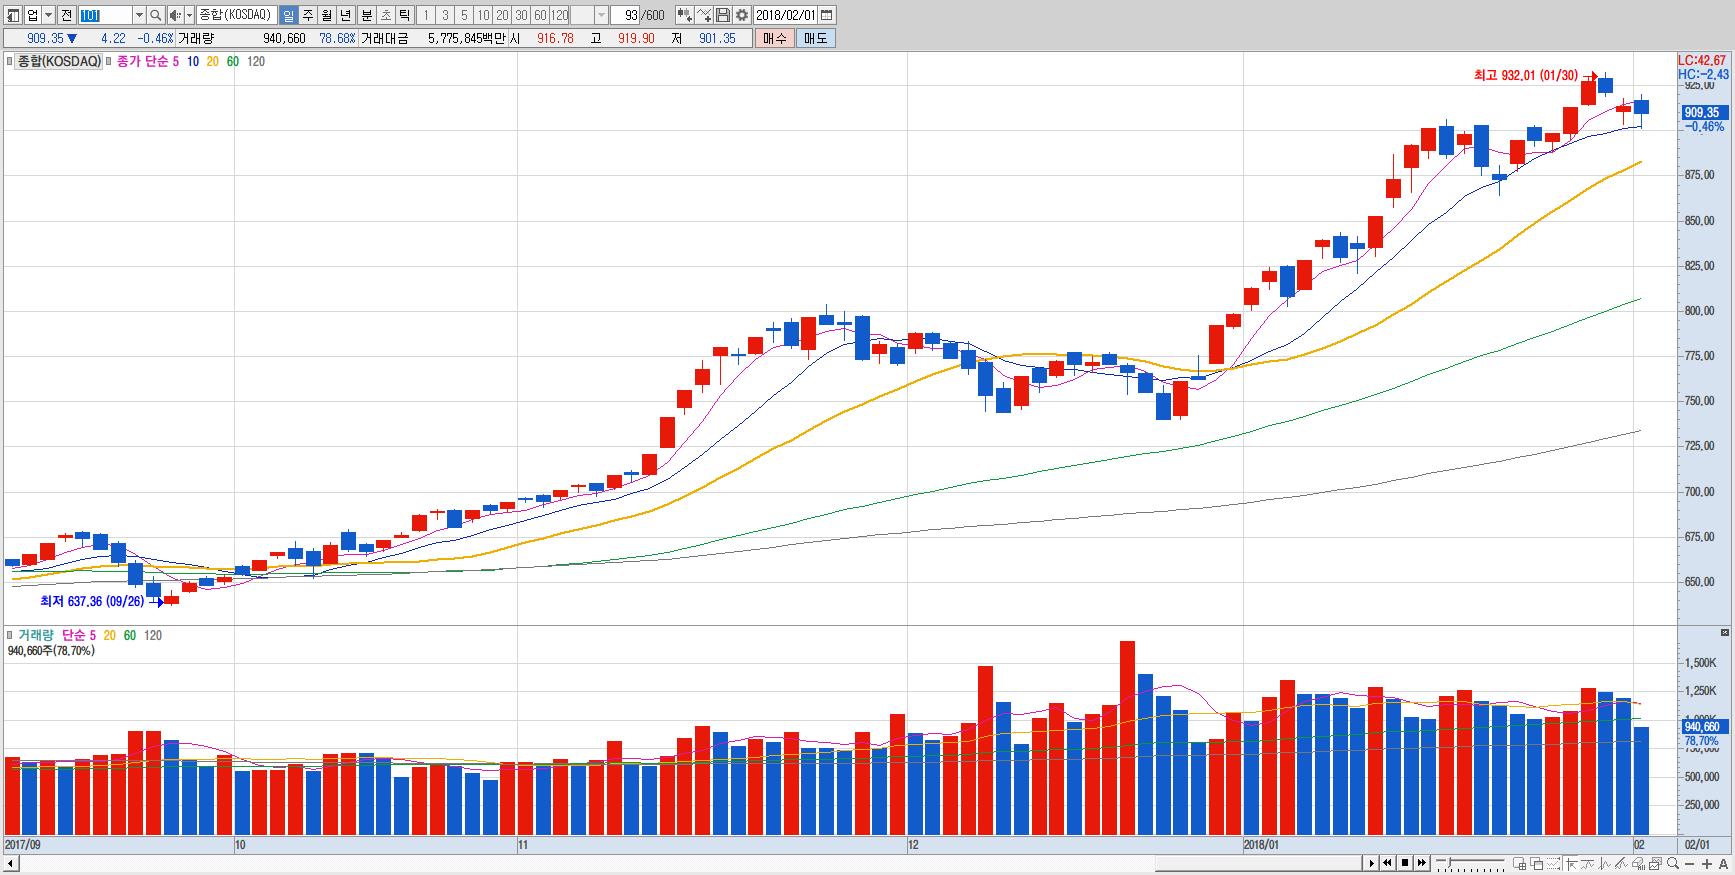Click the search magnifier next to the code field
The width and height of the screenshot is (1735, 875).
156,15
